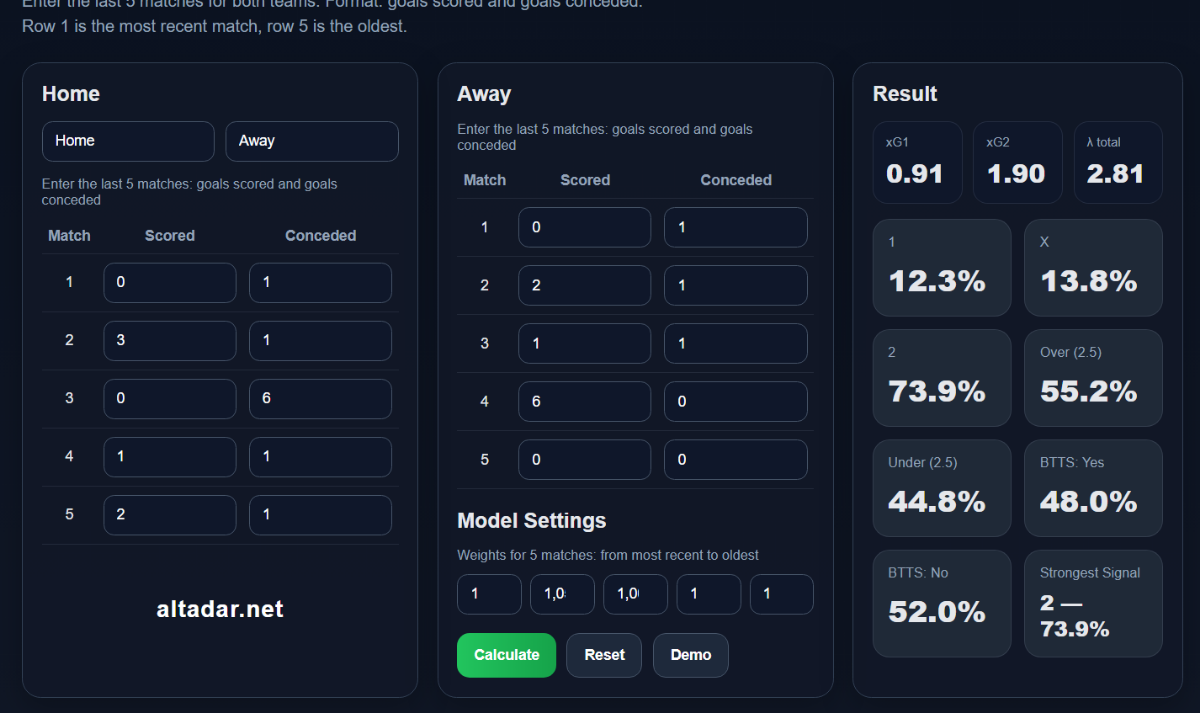Image resolution: width=1200 pixels, height=713 pixels.
Task: Select Away match 1 Conceded field
Action: tap(735, 227)
